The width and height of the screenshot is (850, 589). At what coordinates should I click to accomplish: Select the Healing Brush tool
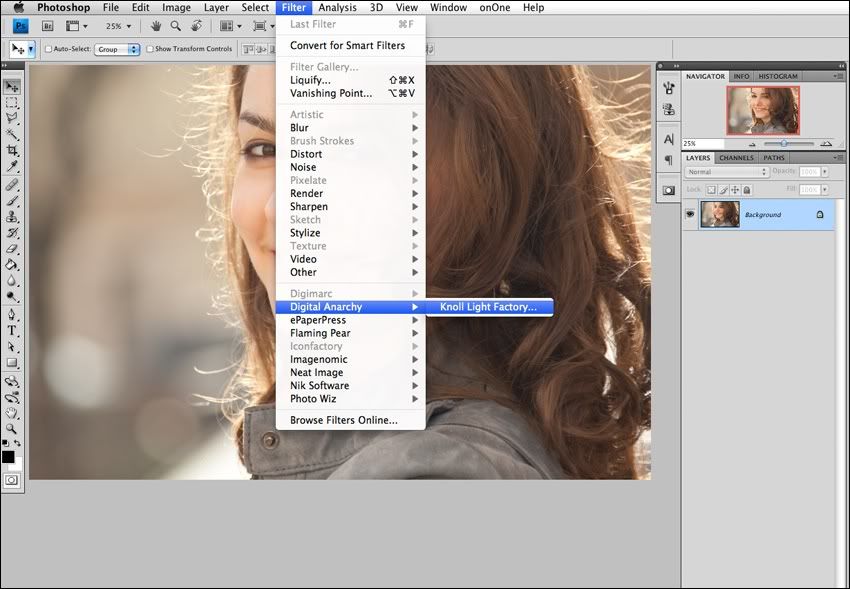click(x=12, y=185)
